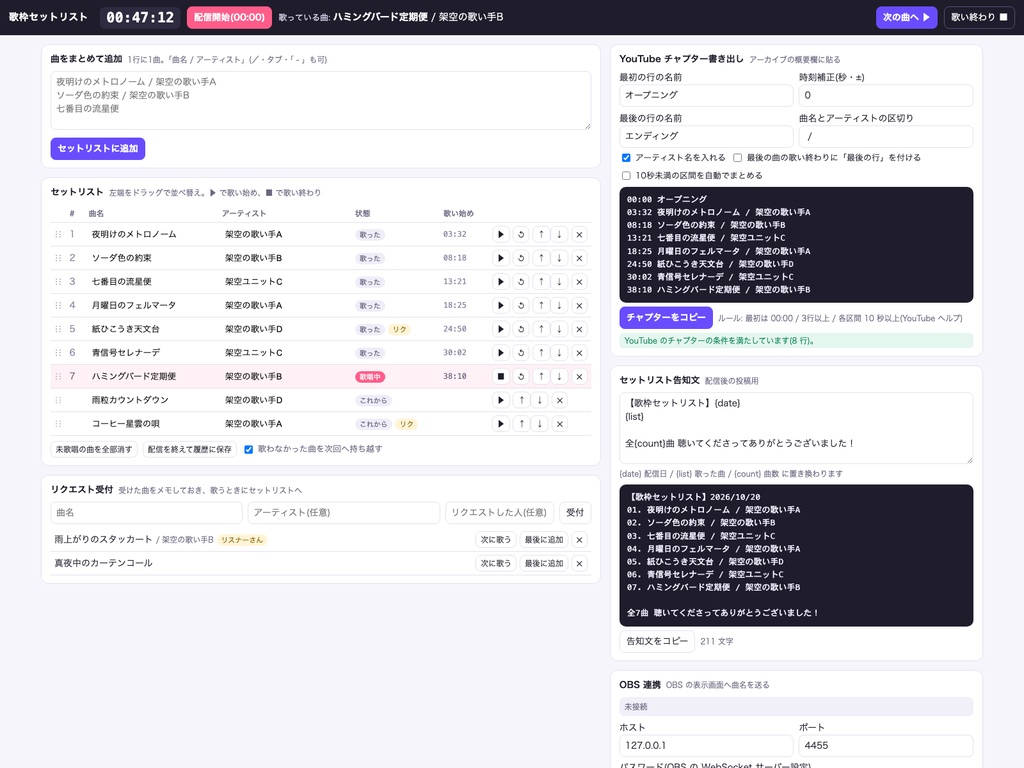
Task: Move 雨粒カウントダウン up one position
Action: coord(521,400)
